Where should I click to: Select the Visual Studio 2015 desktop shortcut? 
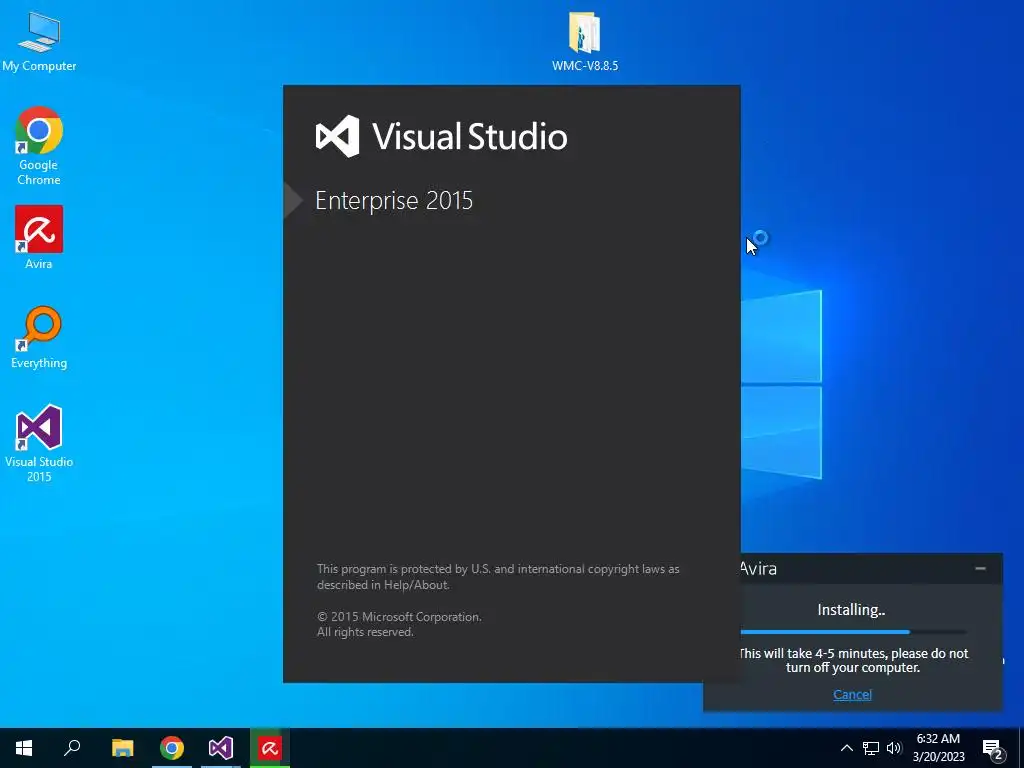39,443
